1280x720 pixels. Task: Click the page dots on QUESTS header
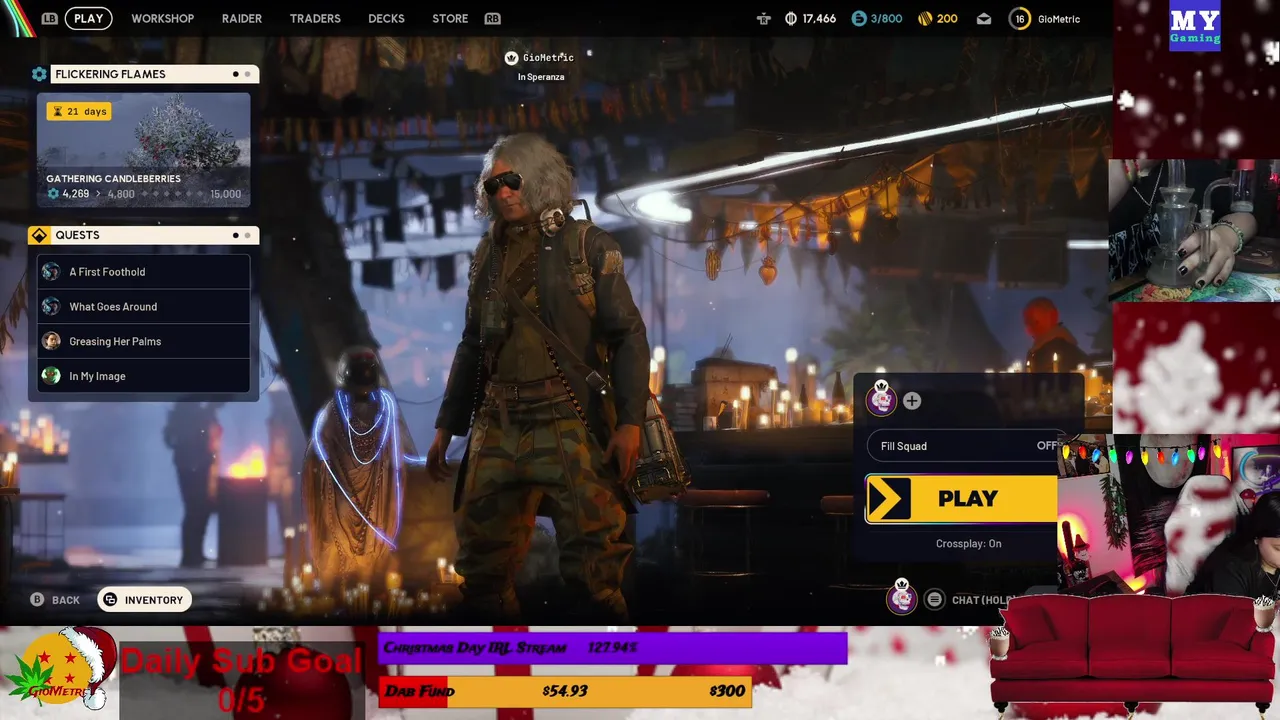coord(242,235)
